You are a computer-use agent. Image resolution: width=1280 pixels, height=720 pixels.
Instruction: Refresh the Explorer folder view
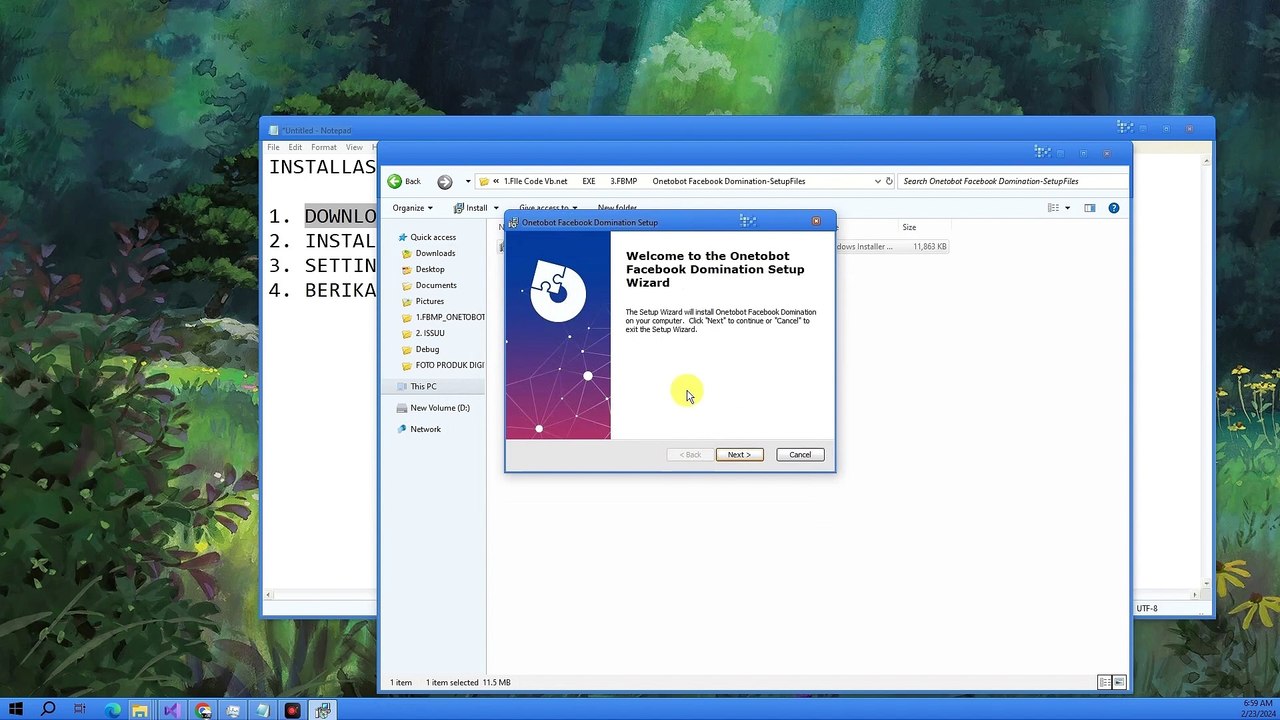click(x=889, y=181)
